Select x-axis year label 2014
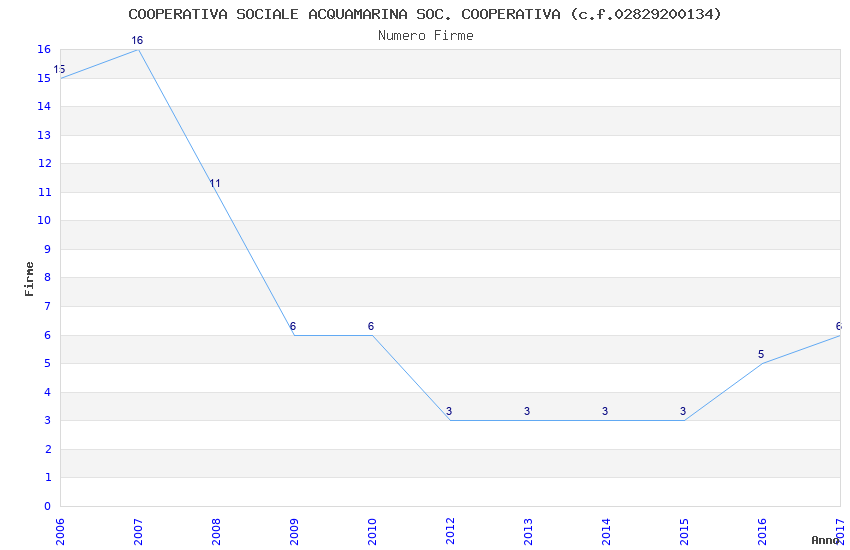 point(606,532)
